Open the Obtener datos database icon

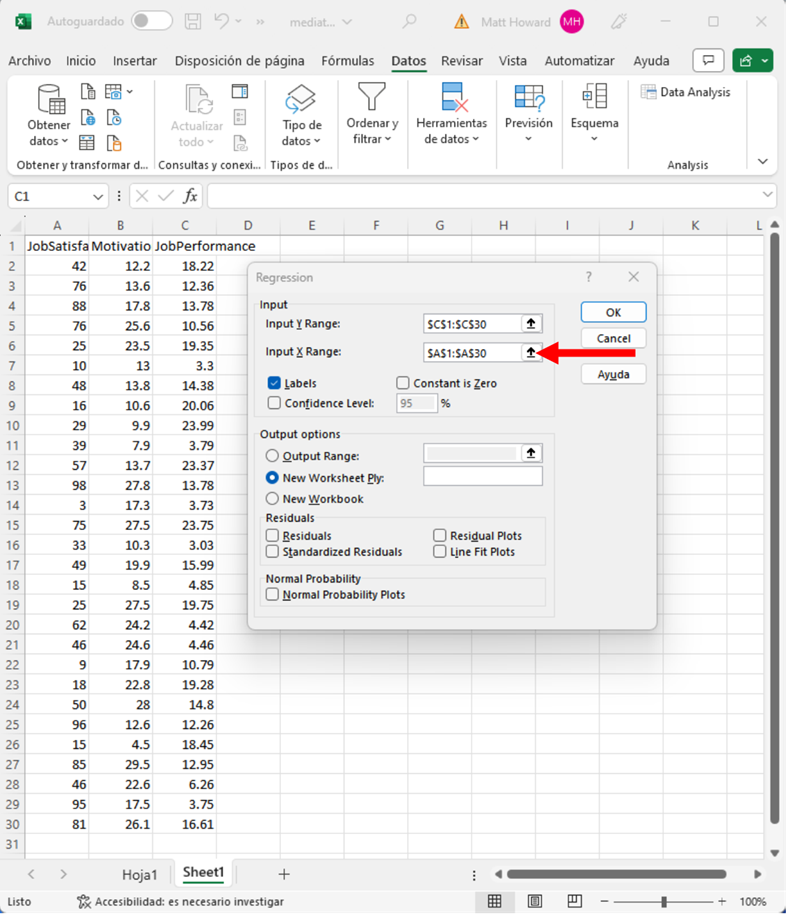coord(49,100)
